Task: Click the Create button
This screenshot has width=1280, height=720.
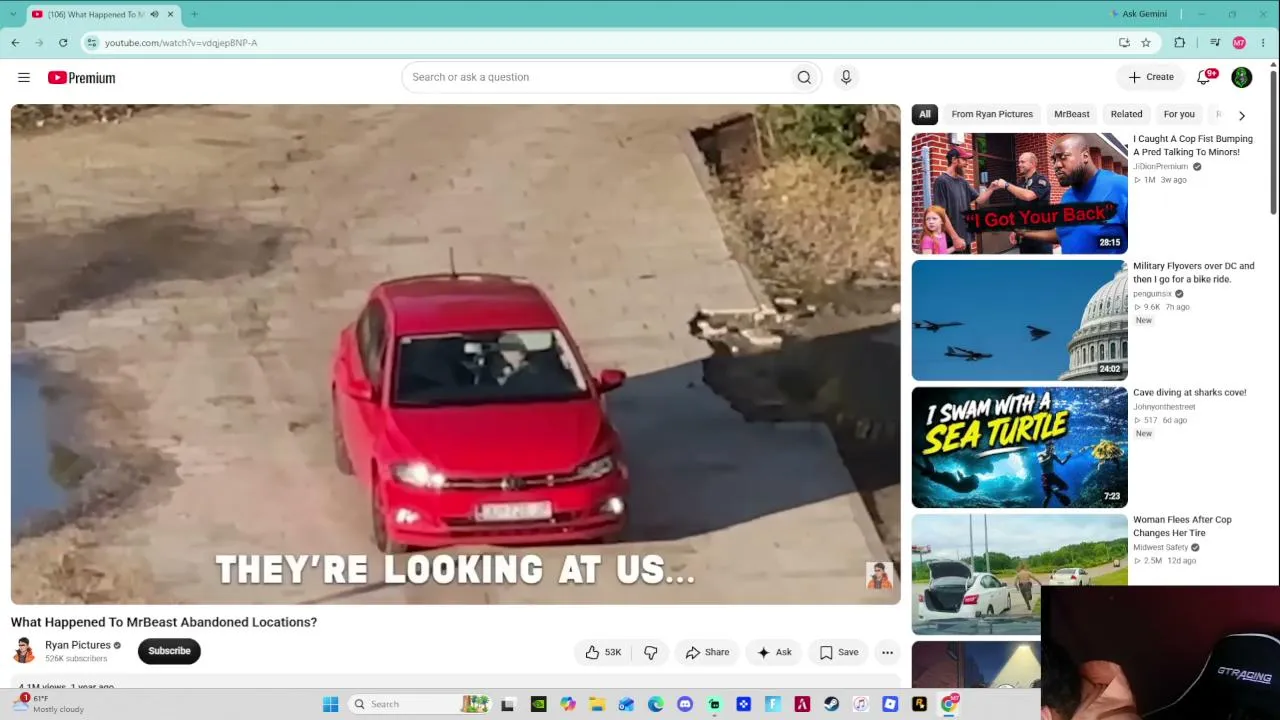Action: point(1151,77)
